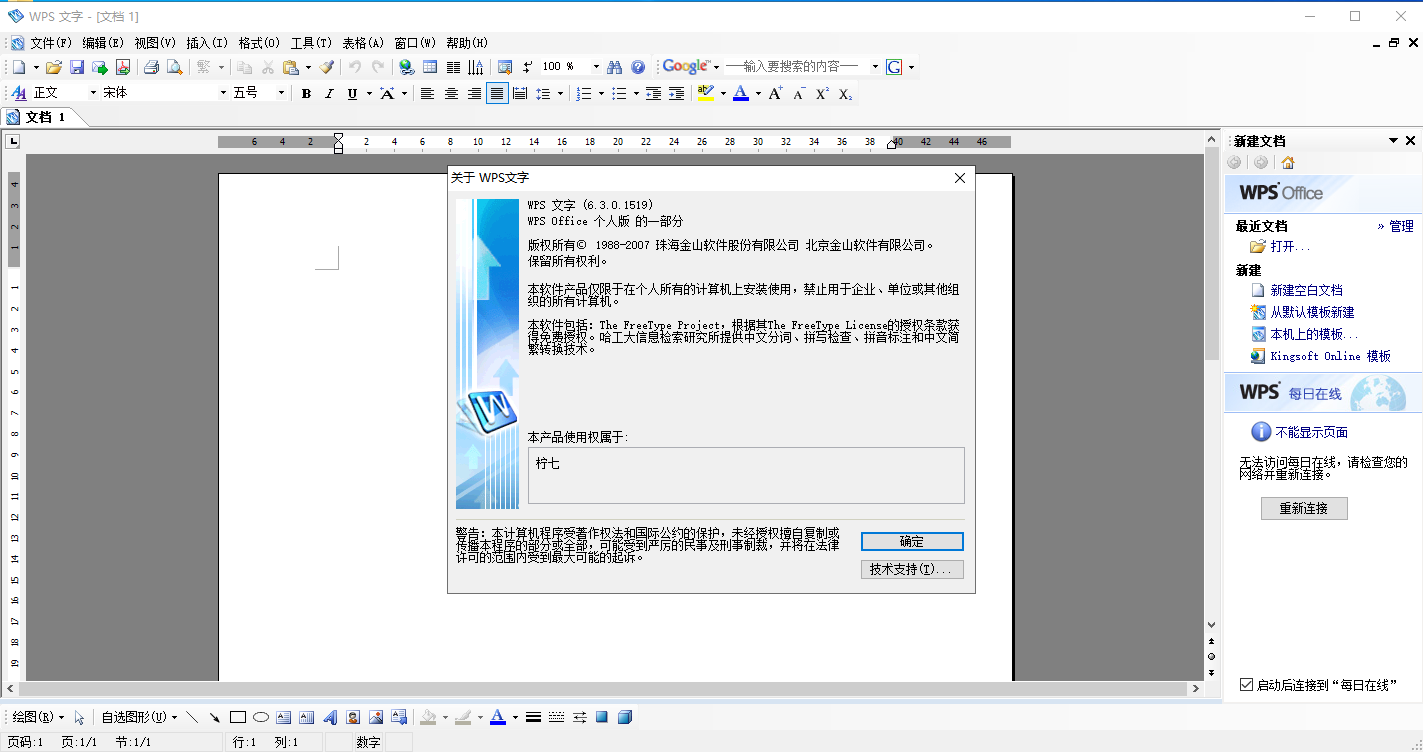Viewport: 1423px width, 752px height.
Task: Open the 文件(F) menu
Action: pos(51,43)
